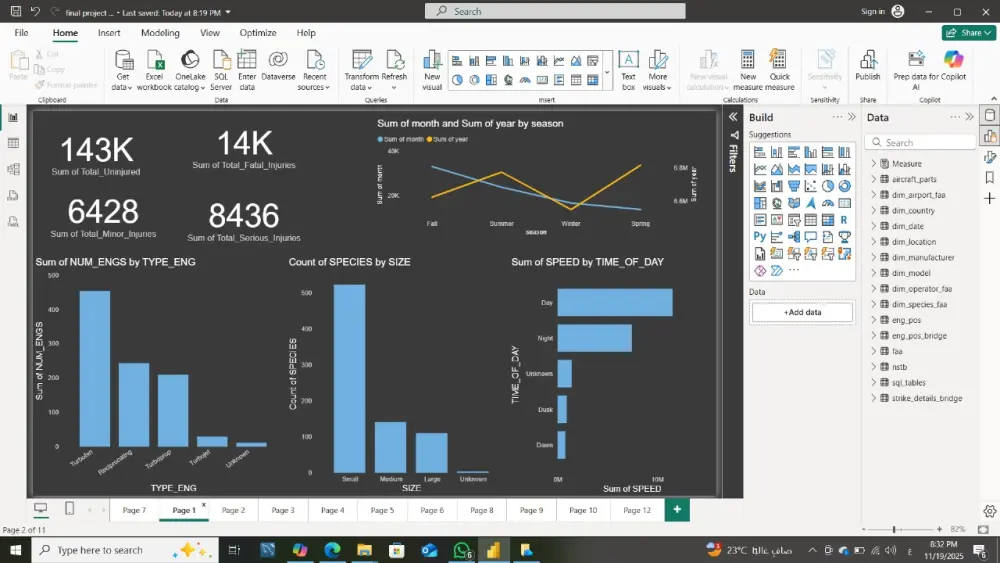1000x563 pixels.
Task: Expand the dim_date table
Action: pos(874,226)
